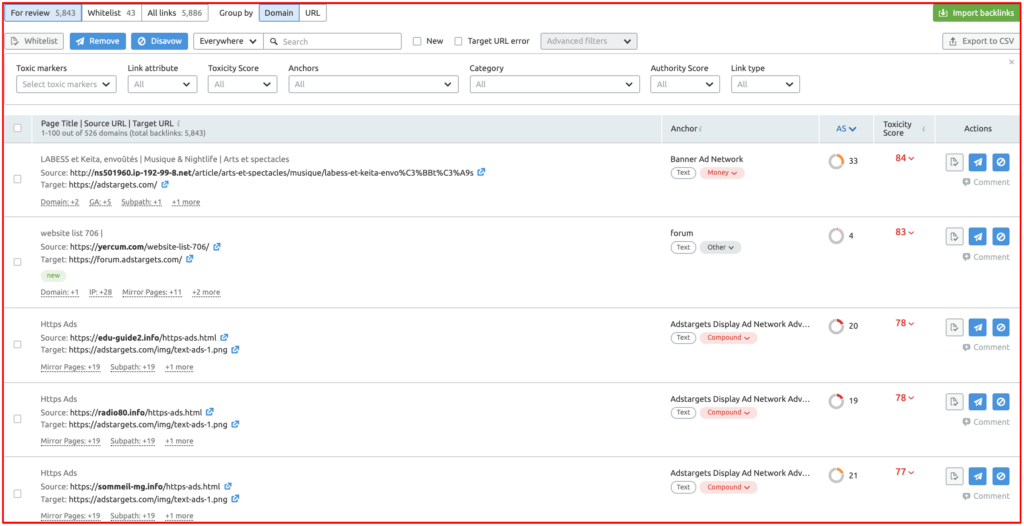Switch to the For review tab
This screenshot has height=526, width=1024.
pyautogui.click(x=42, y=12)
